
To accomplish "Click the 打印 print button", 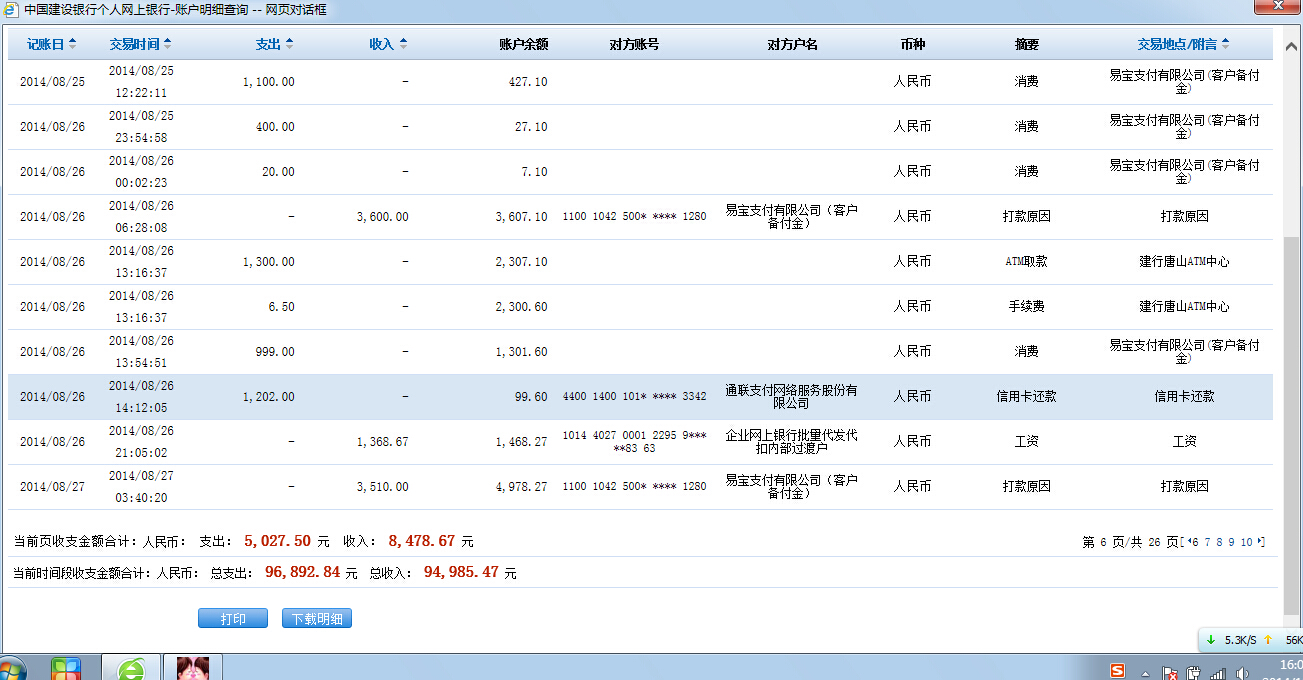I will coord(233,619).
